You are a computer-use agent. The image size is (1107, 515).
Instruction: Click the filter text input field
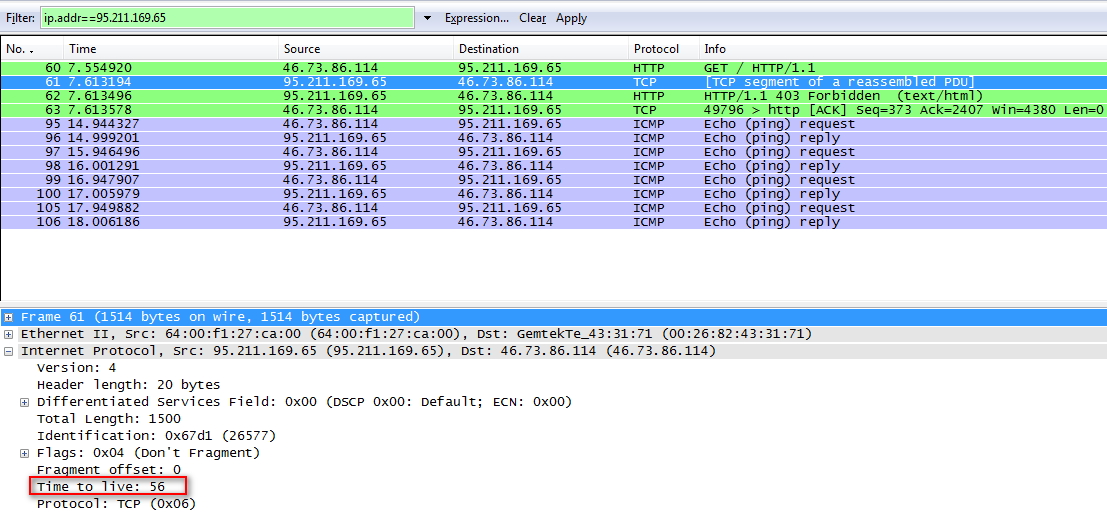(227, 18)
